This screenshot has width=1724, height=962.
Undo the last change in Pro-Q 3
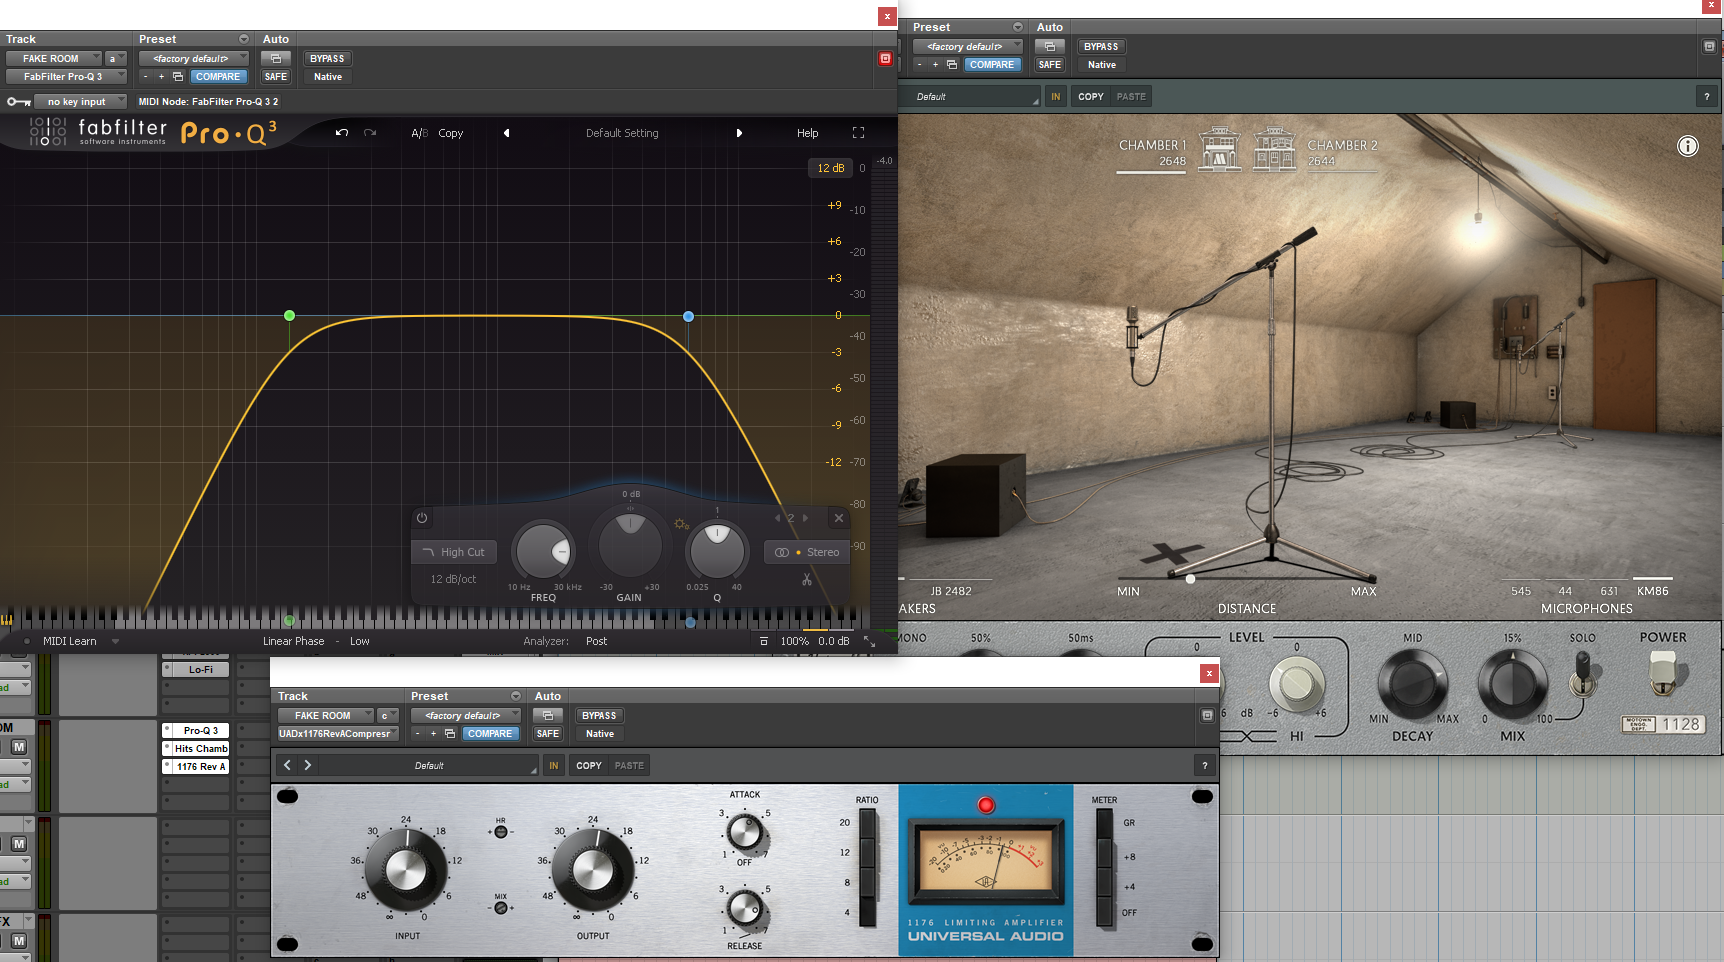pyautogui.click(x=342, y=133)
